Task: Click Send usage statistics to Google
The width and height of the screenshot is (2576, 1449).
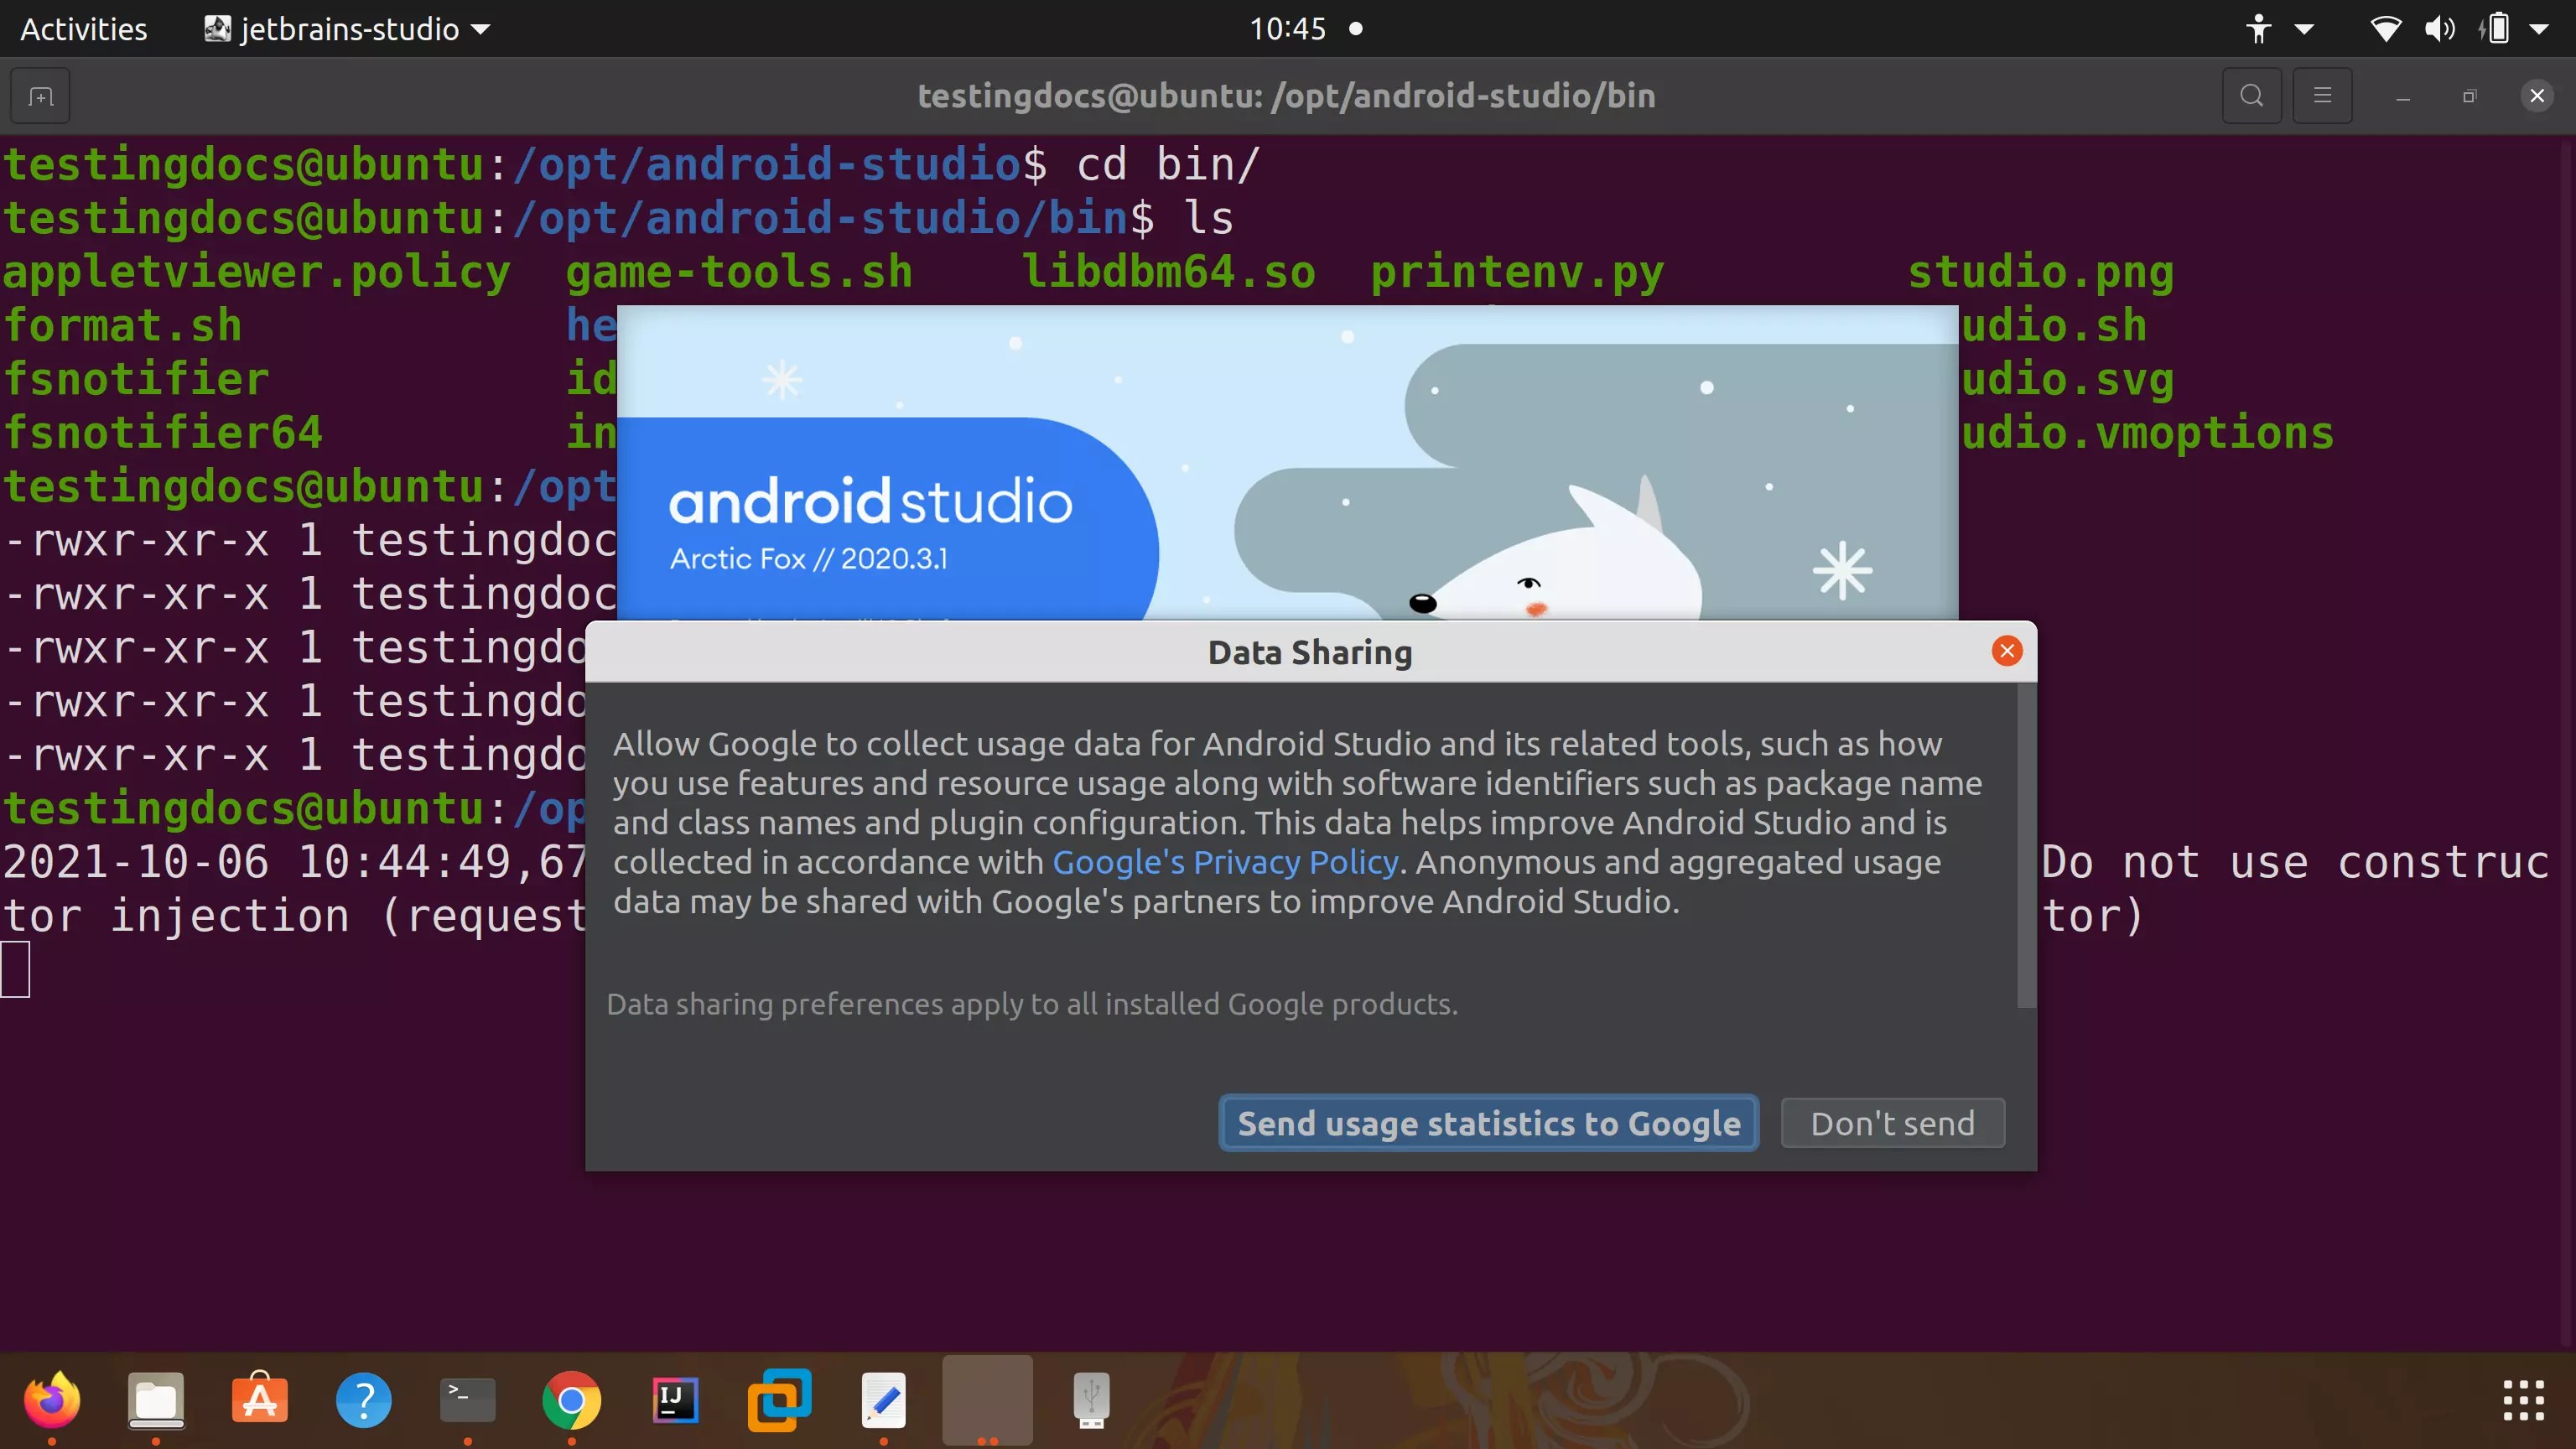Action: [1487, 1123]
